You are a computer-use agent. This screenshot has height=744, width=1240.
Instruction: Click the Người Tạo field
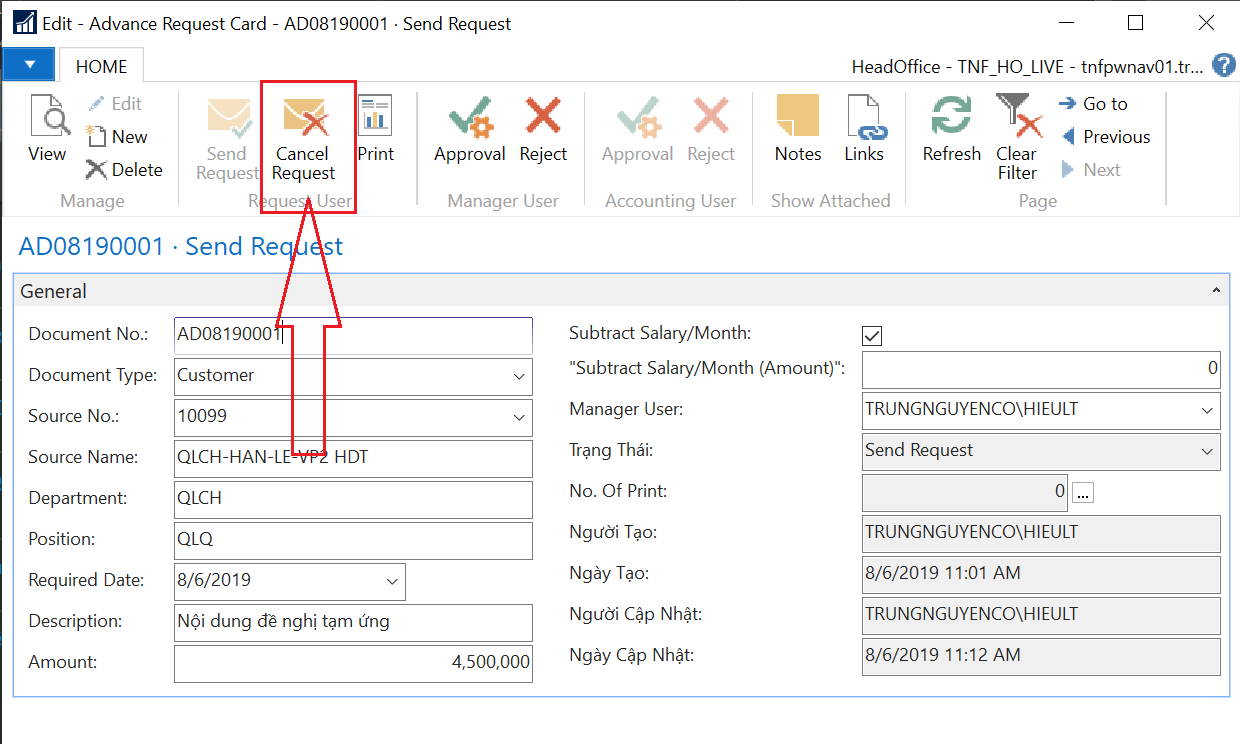[x=1041, y=533]
